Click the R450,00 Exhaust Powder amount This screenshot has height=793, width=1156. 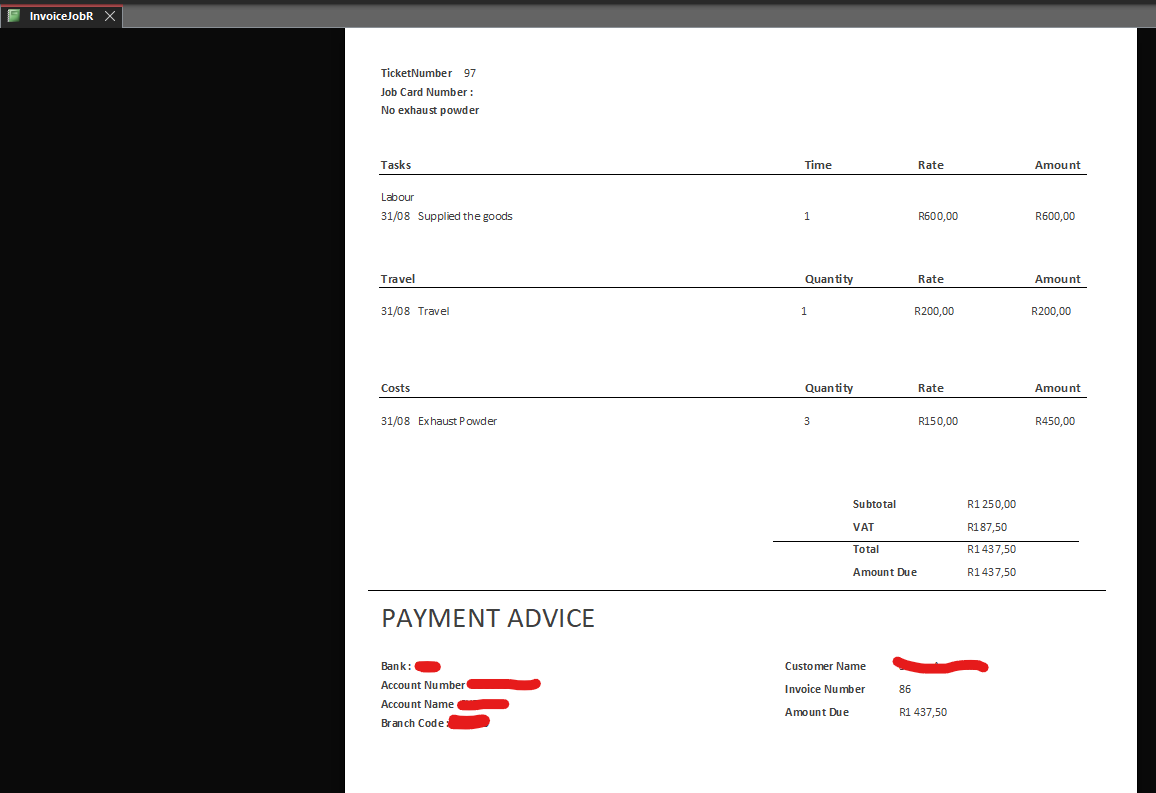(x=1055, y=421)
